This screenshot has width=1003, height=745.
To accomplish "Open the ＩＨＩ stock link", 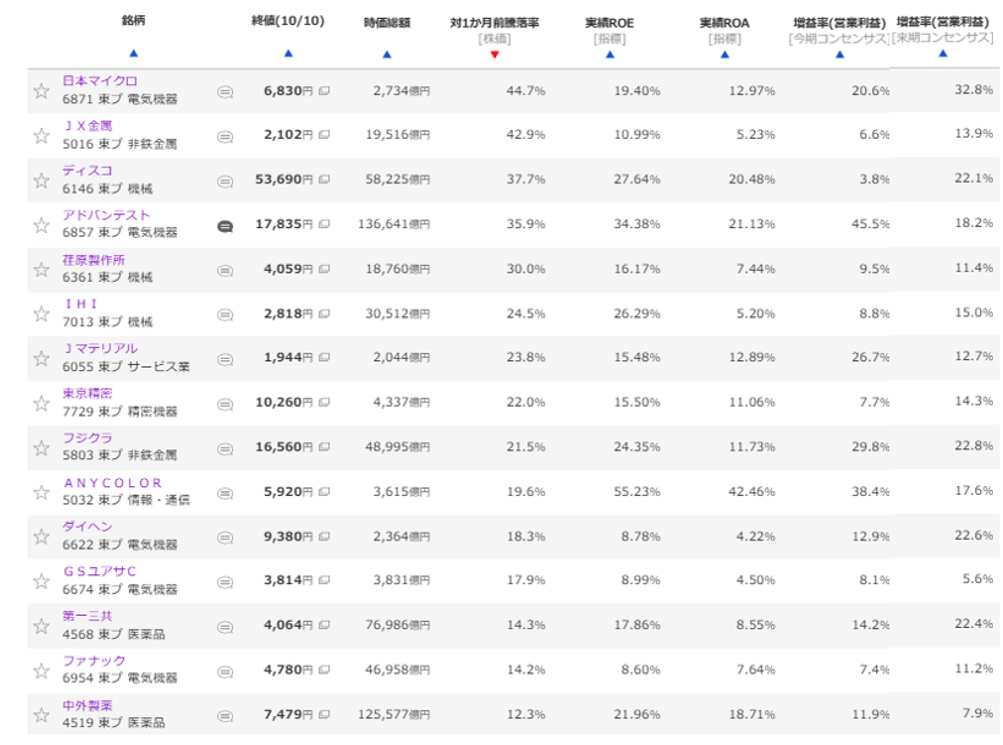I will (81, 304).
